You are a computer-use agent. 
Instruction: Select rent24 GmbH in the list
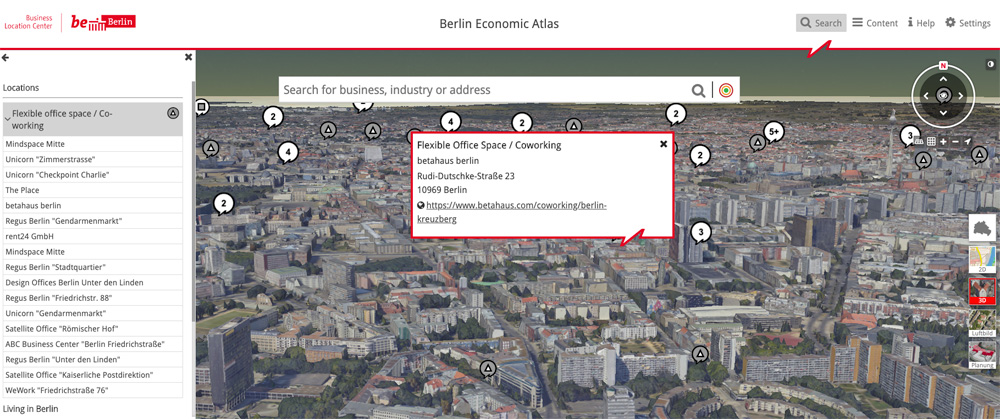[92, 236]
